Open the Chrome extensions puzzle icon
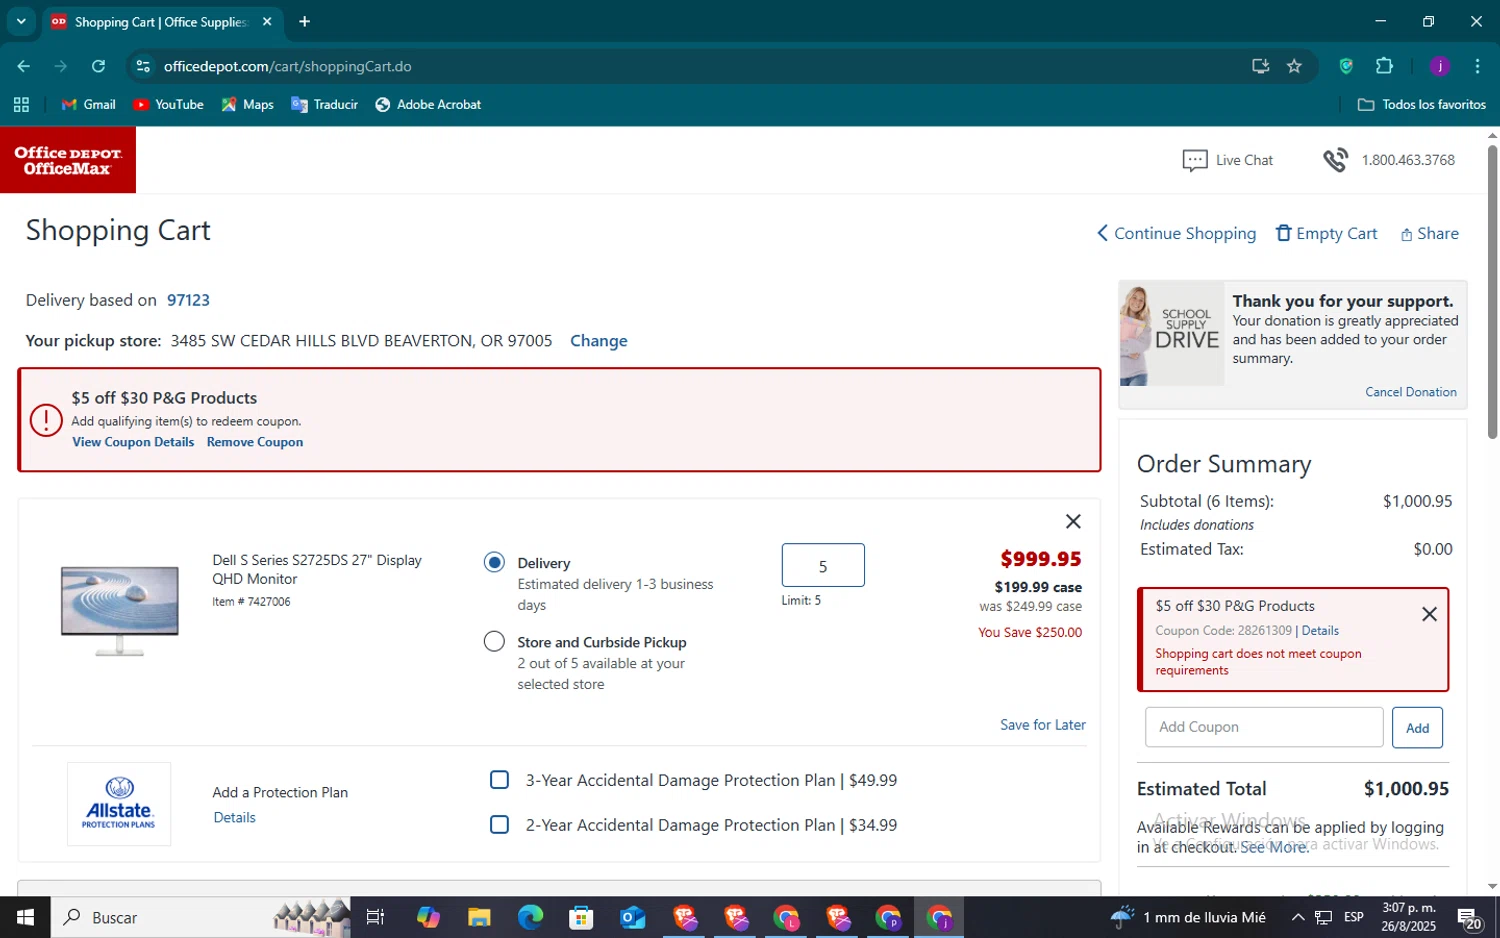The width and height of the screenshot is (1500, 938). click(1384, 66)
